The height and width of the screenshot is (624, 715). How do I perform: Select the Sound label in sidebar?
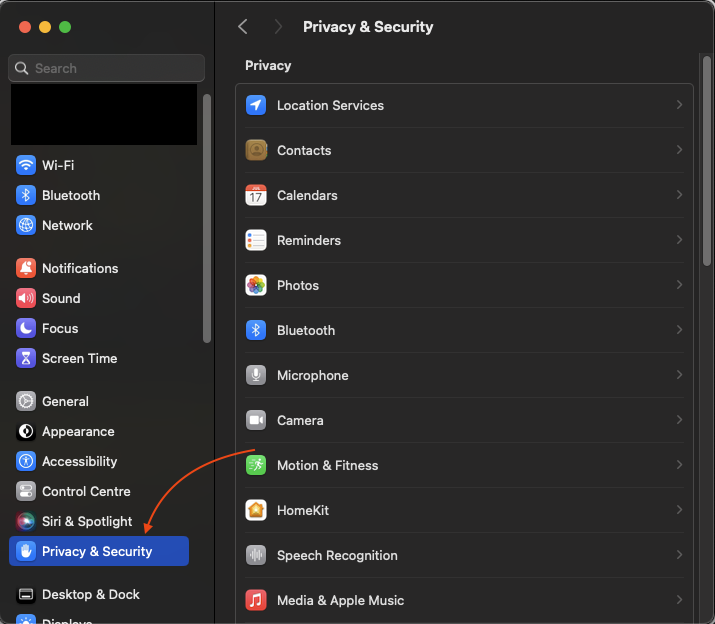[x=61, y=298]
